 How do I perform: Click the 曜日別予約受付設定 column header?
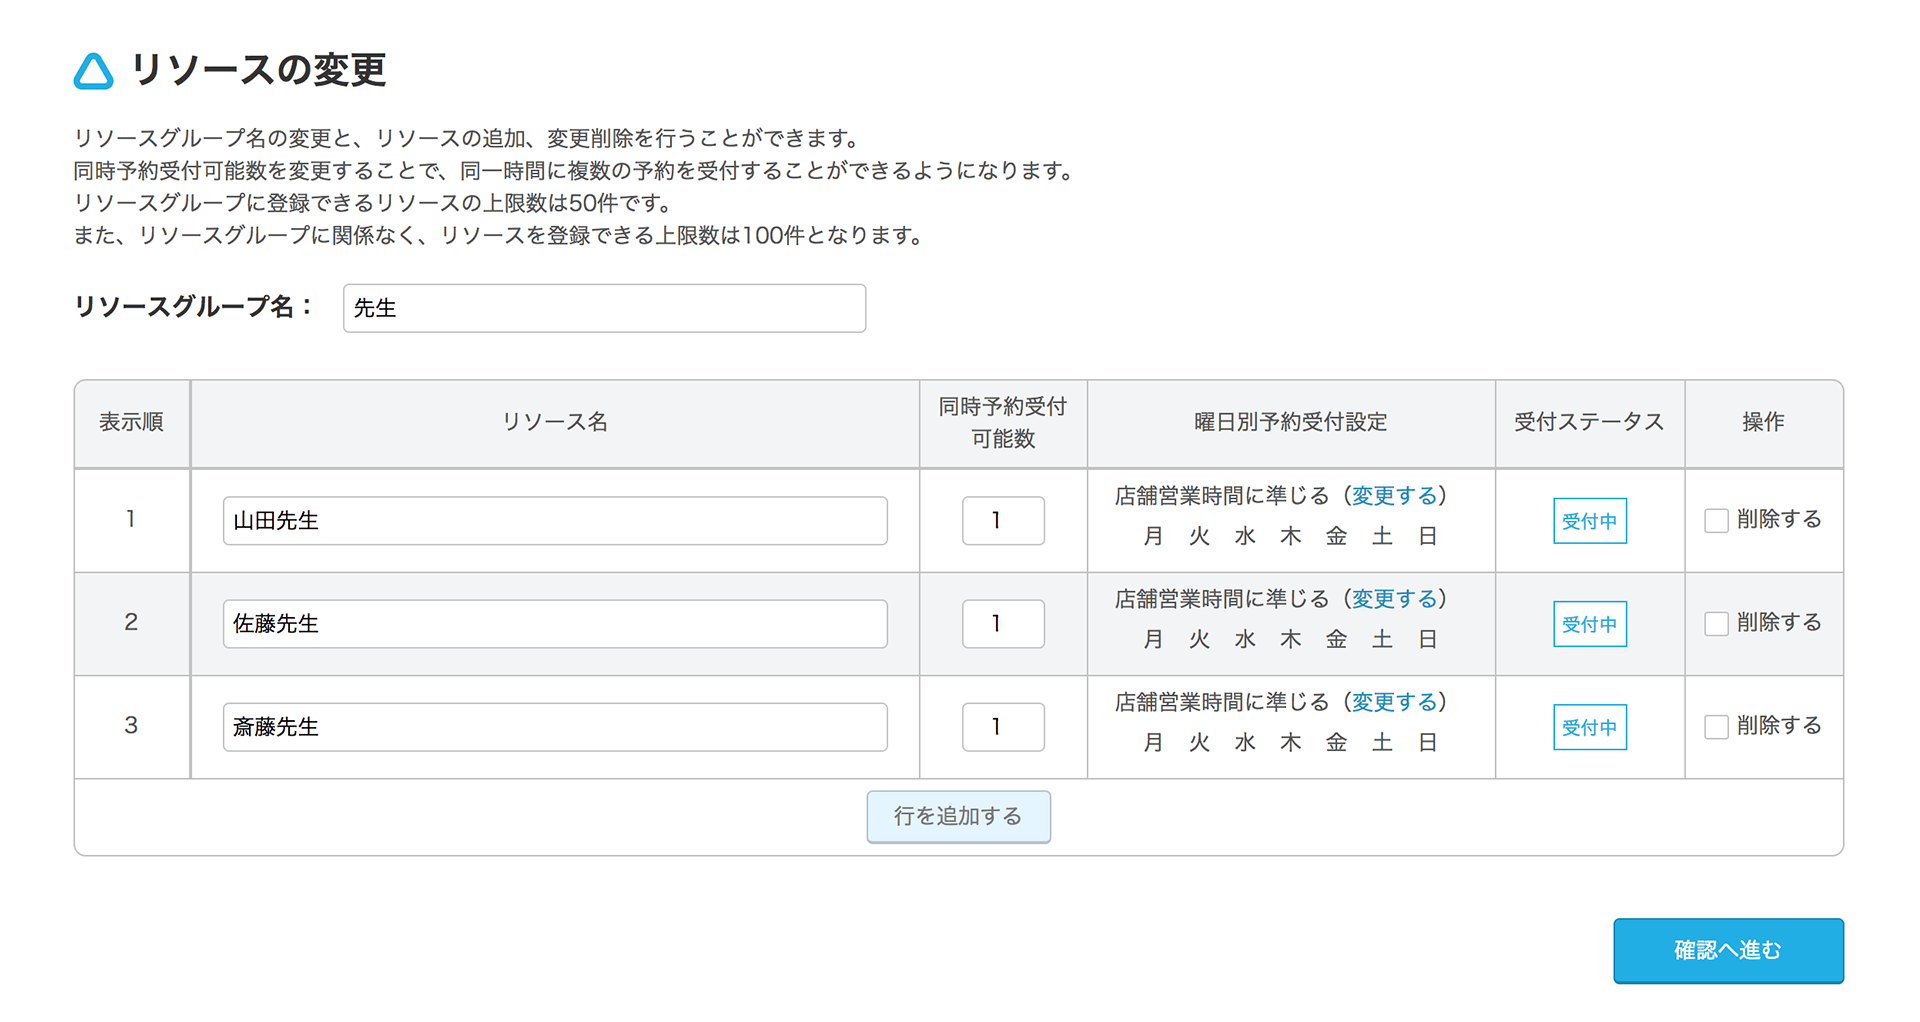[x=1291, y=423]
